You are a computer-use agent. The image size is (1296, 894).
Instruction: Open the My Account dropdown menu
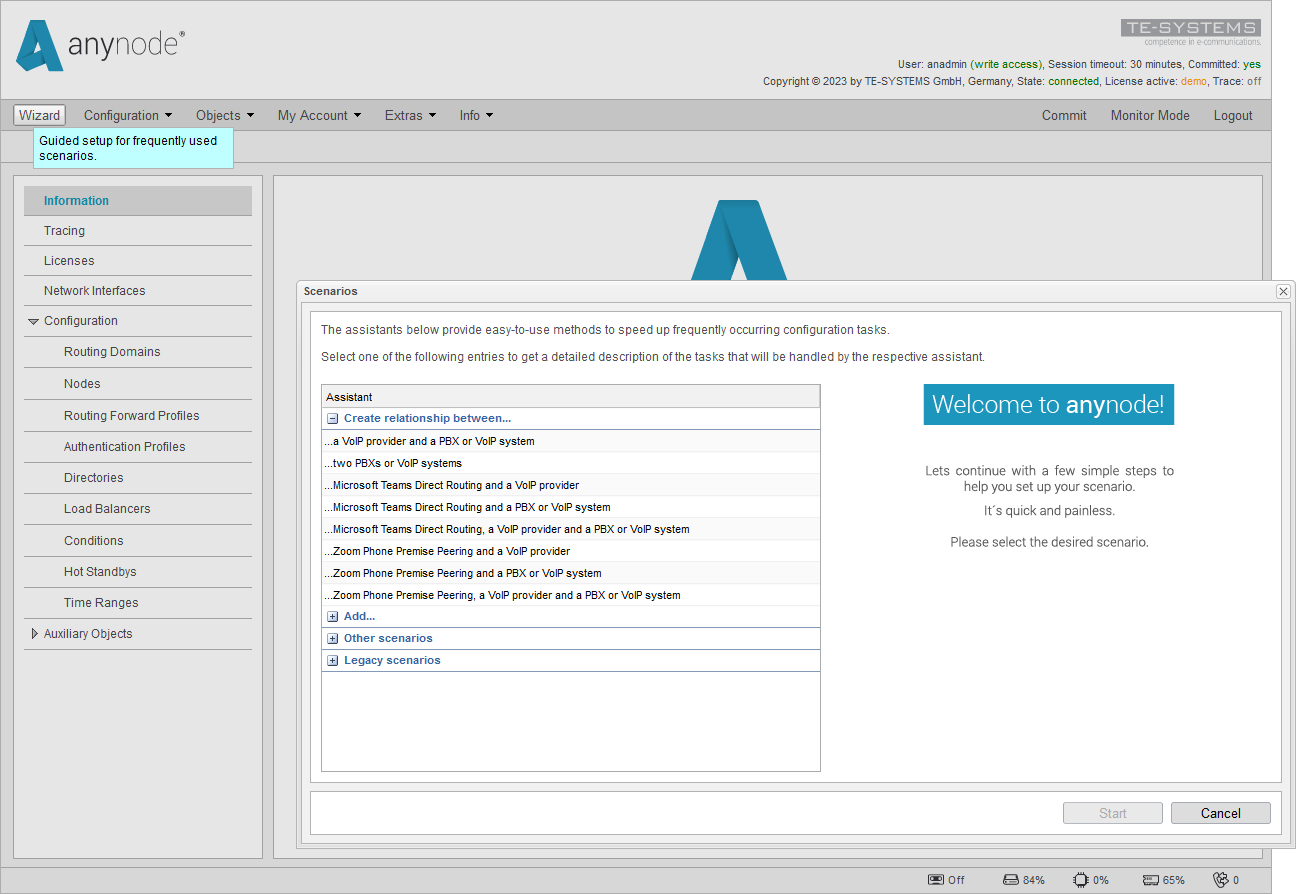pos(319,115)
